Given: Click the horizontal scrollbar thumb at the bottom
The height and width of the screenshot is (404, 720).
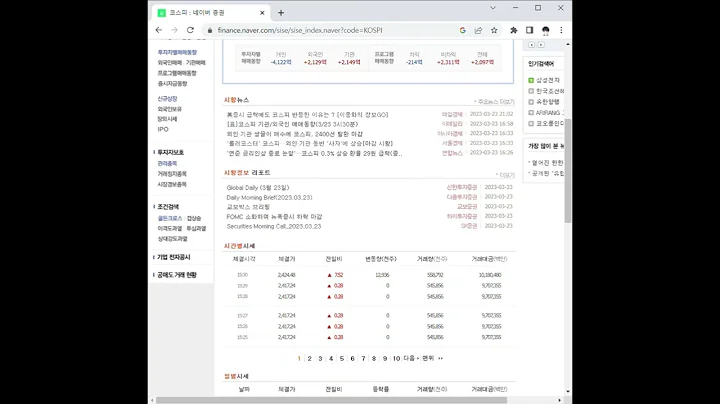Looking at the screenshot, I should 332,400.
